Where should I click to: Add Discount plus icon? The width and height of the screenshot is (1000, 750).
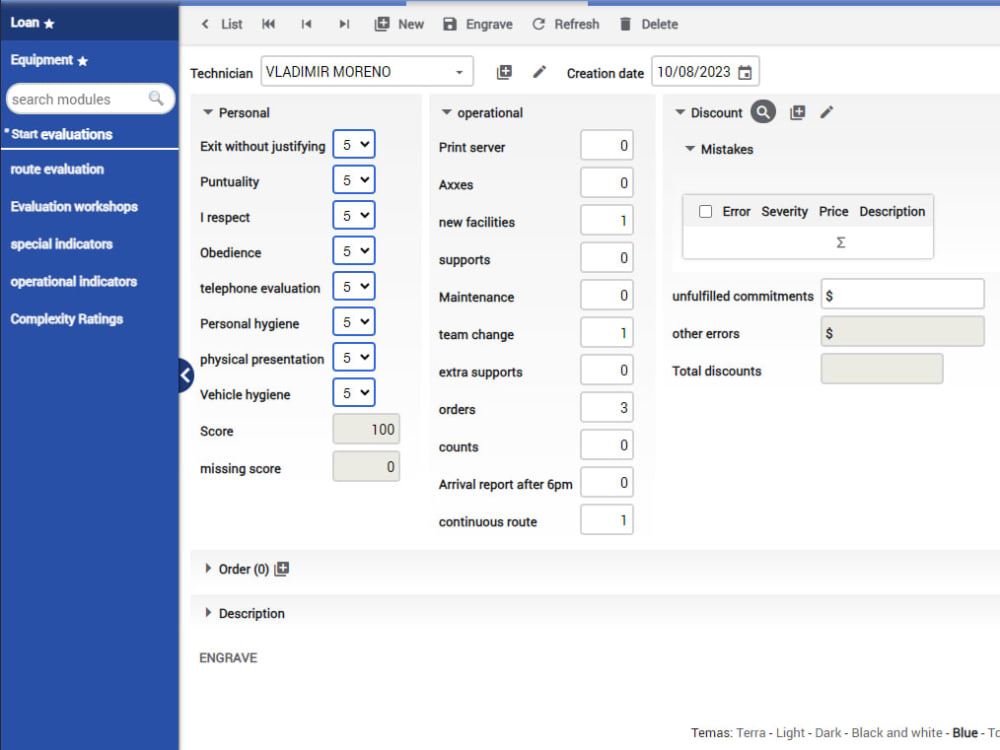797,113
